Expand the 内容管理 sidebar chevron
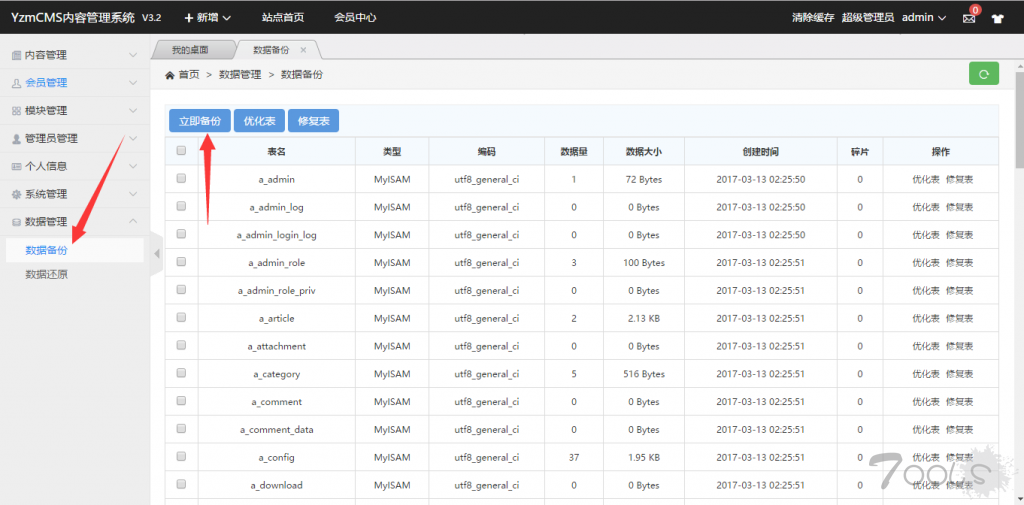1024x505 pixels. tap(133, 56)
